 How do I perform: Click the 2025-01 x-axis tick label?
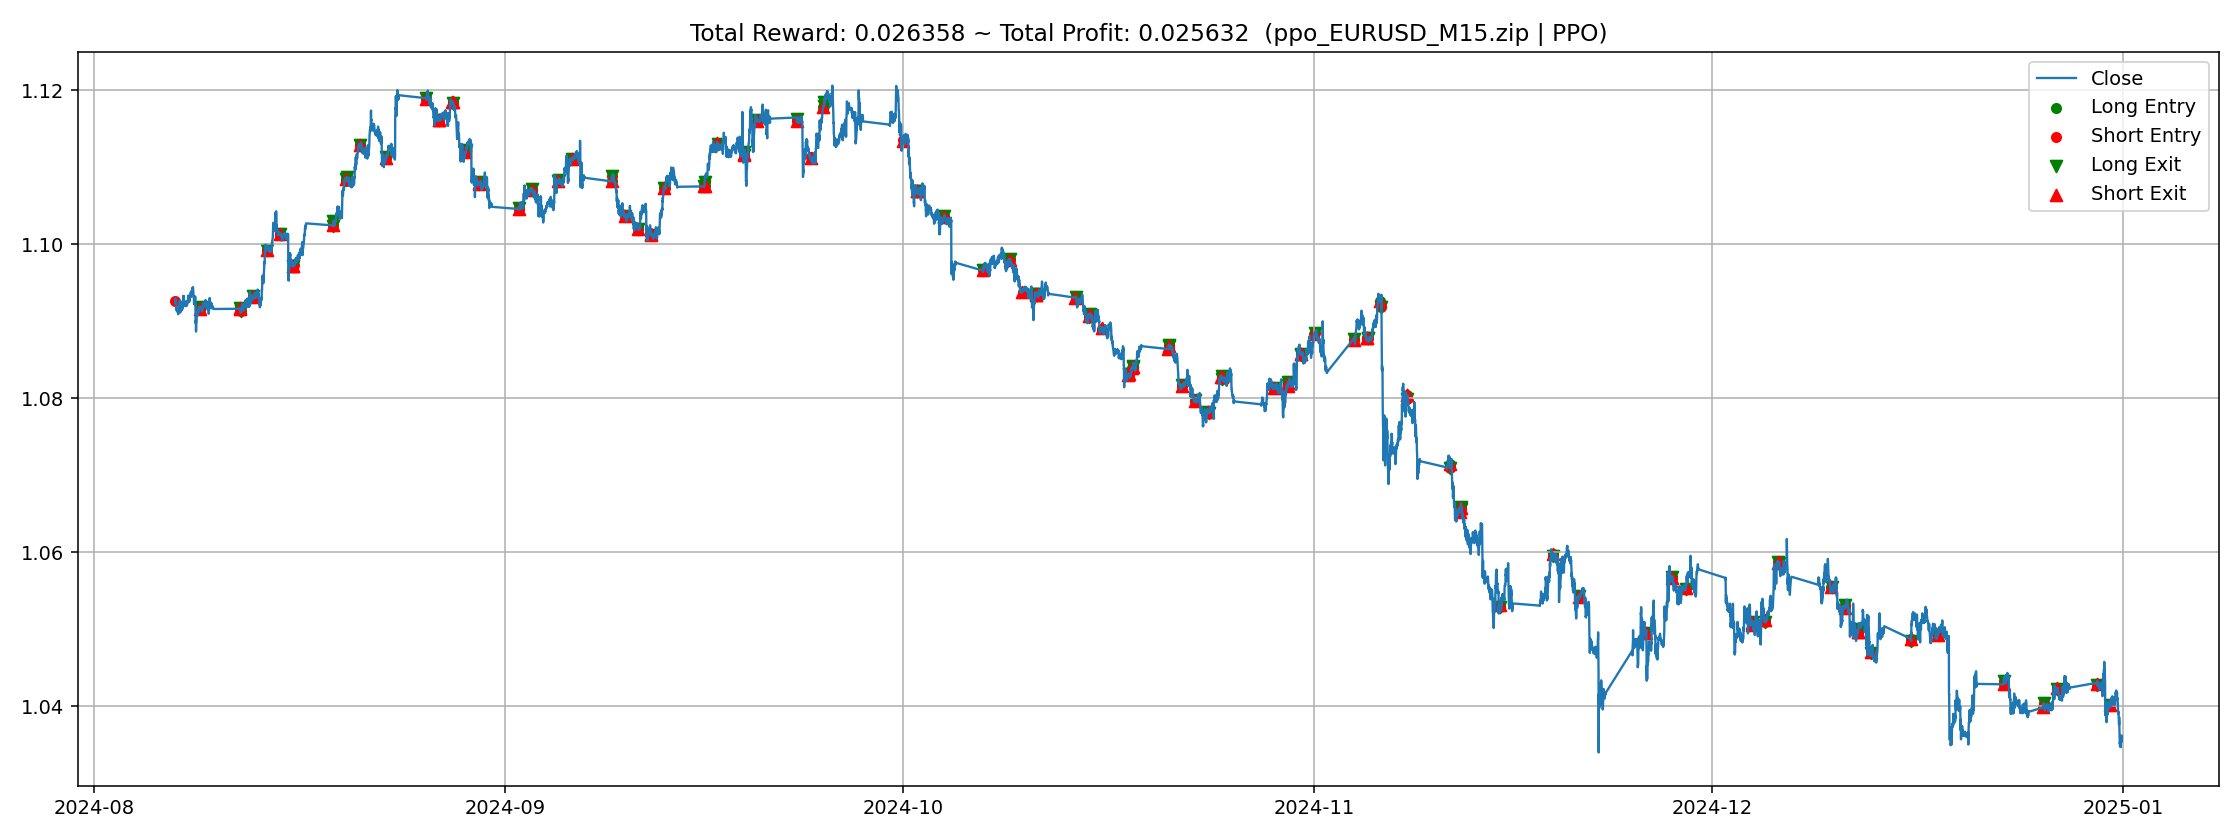[2122, 807]
